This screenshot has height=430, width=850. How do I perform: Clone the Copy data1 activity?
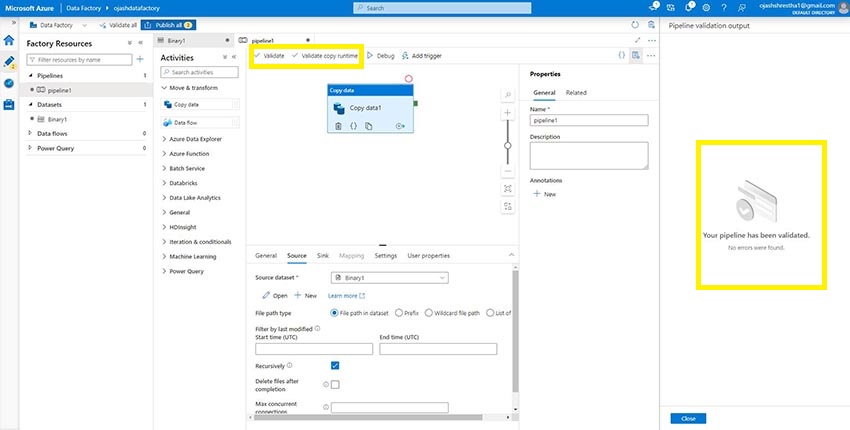pyautogui.click(x=369, y=126)
